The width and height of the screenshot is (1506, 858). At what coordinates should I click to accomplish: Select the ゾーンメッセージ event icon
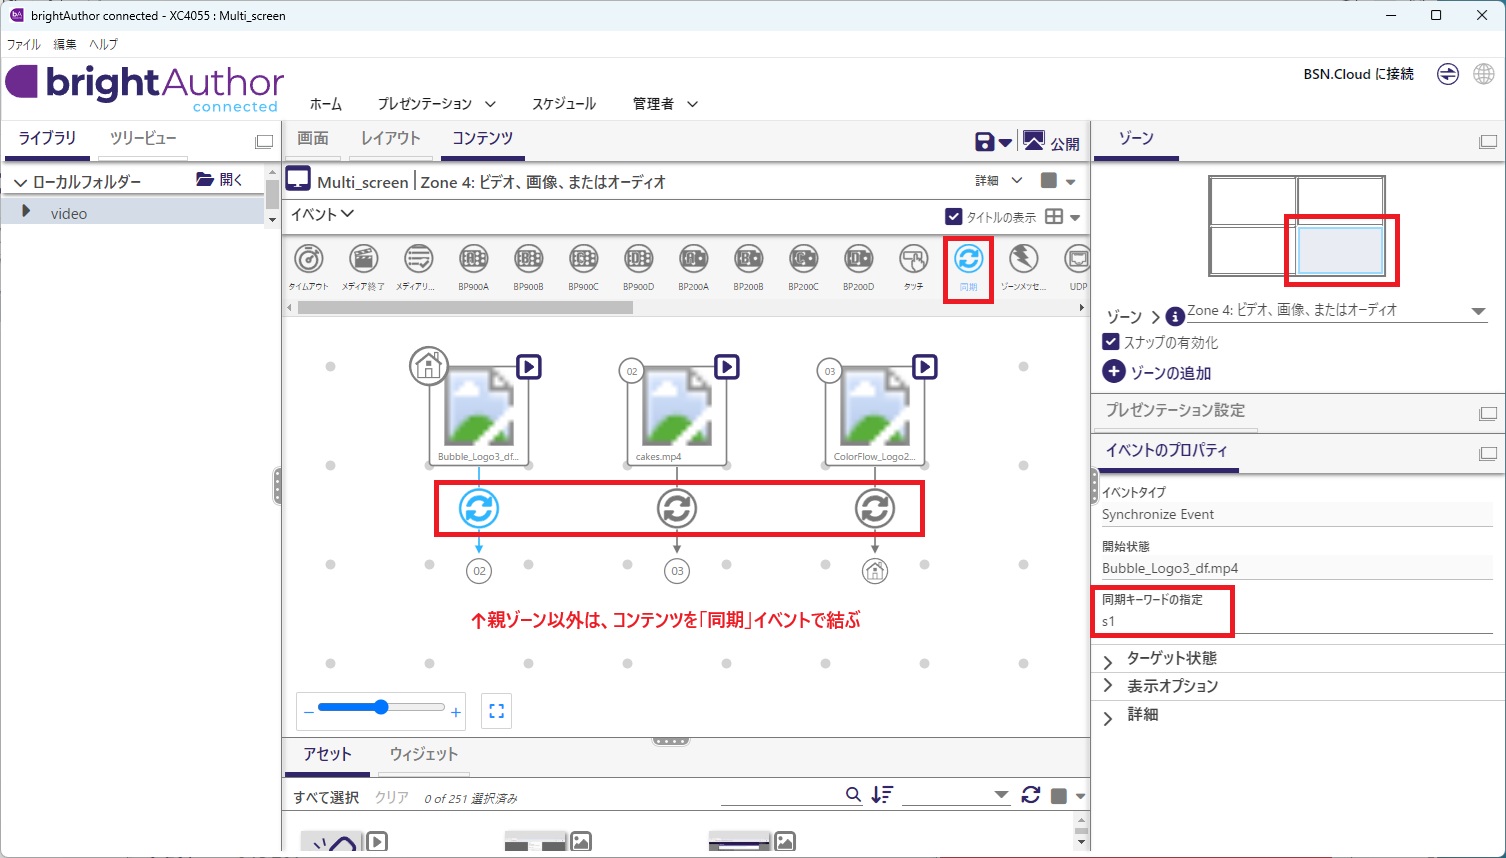coord(1023,259)
